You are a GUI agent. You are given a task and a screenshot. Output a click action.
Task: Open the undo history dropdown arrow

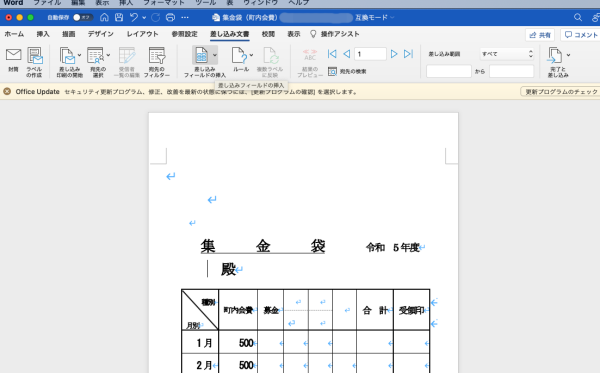click(x=144, y=18)
